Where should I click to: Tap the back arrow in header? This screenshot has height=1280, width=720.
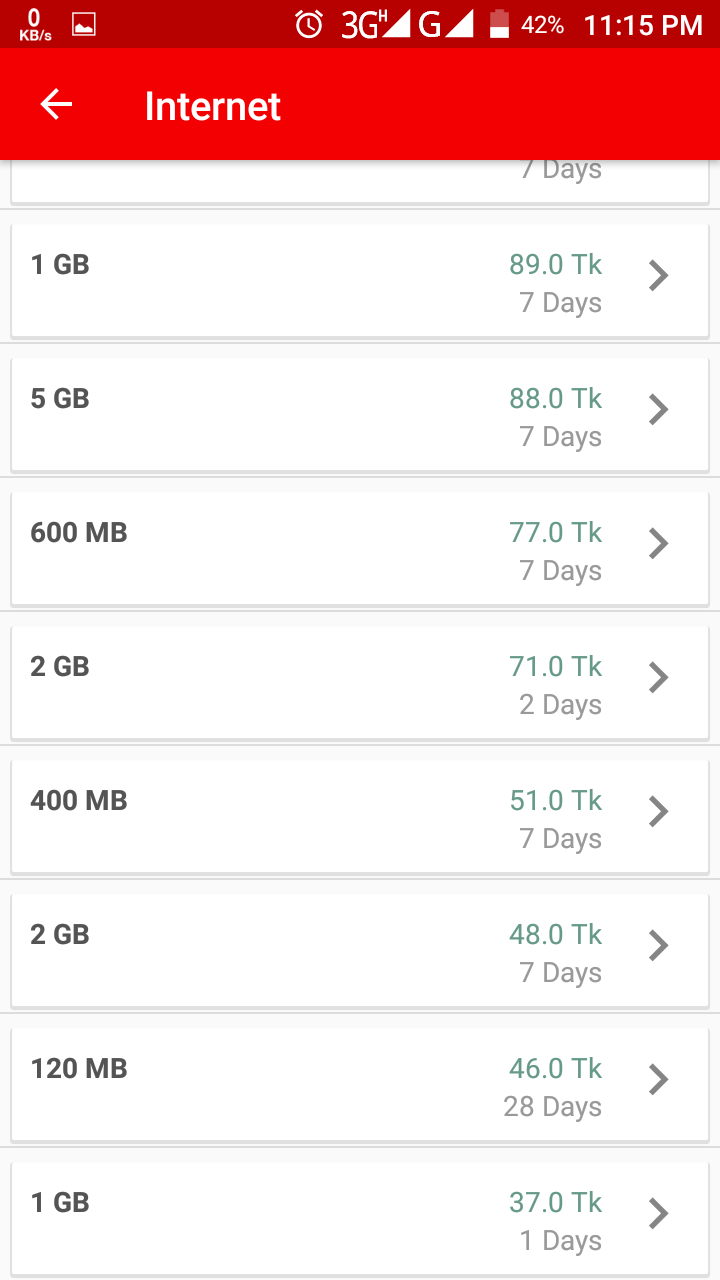click(x=56, y=105)
